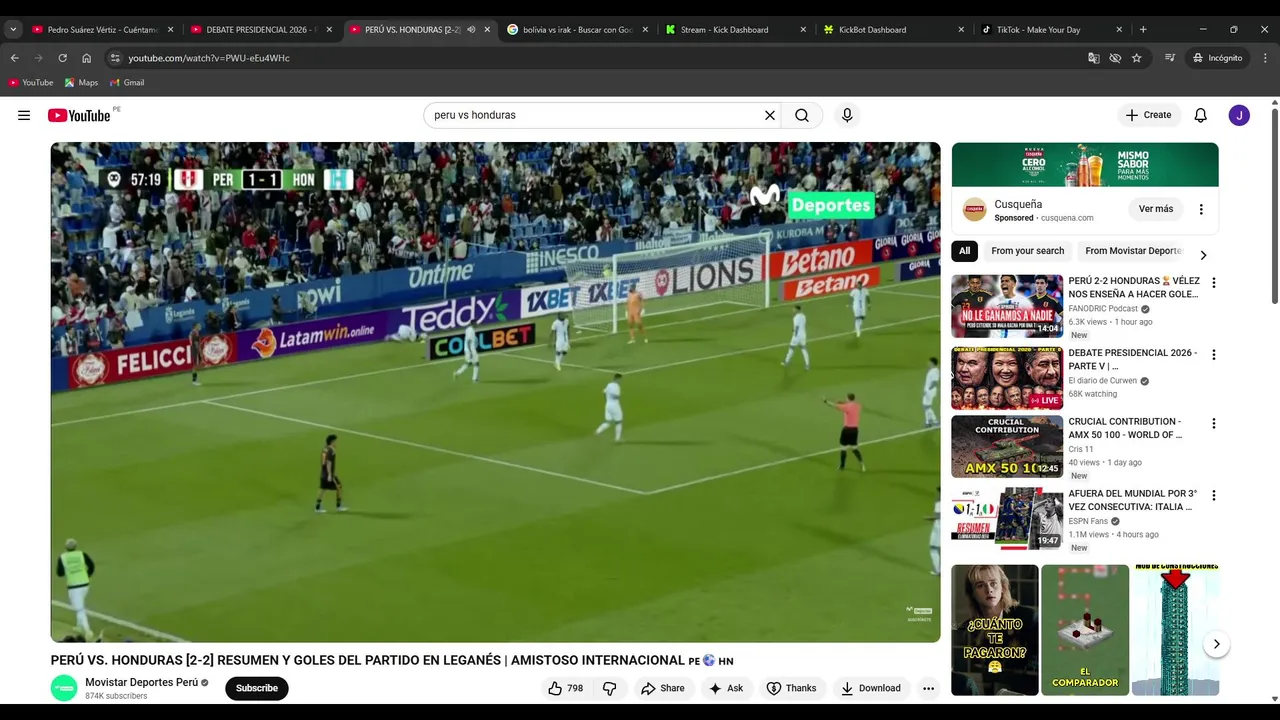Click Ver más on the Cusqueña ad
Viewport: 1280px width, 720px height.
[x=1156, y=209]
